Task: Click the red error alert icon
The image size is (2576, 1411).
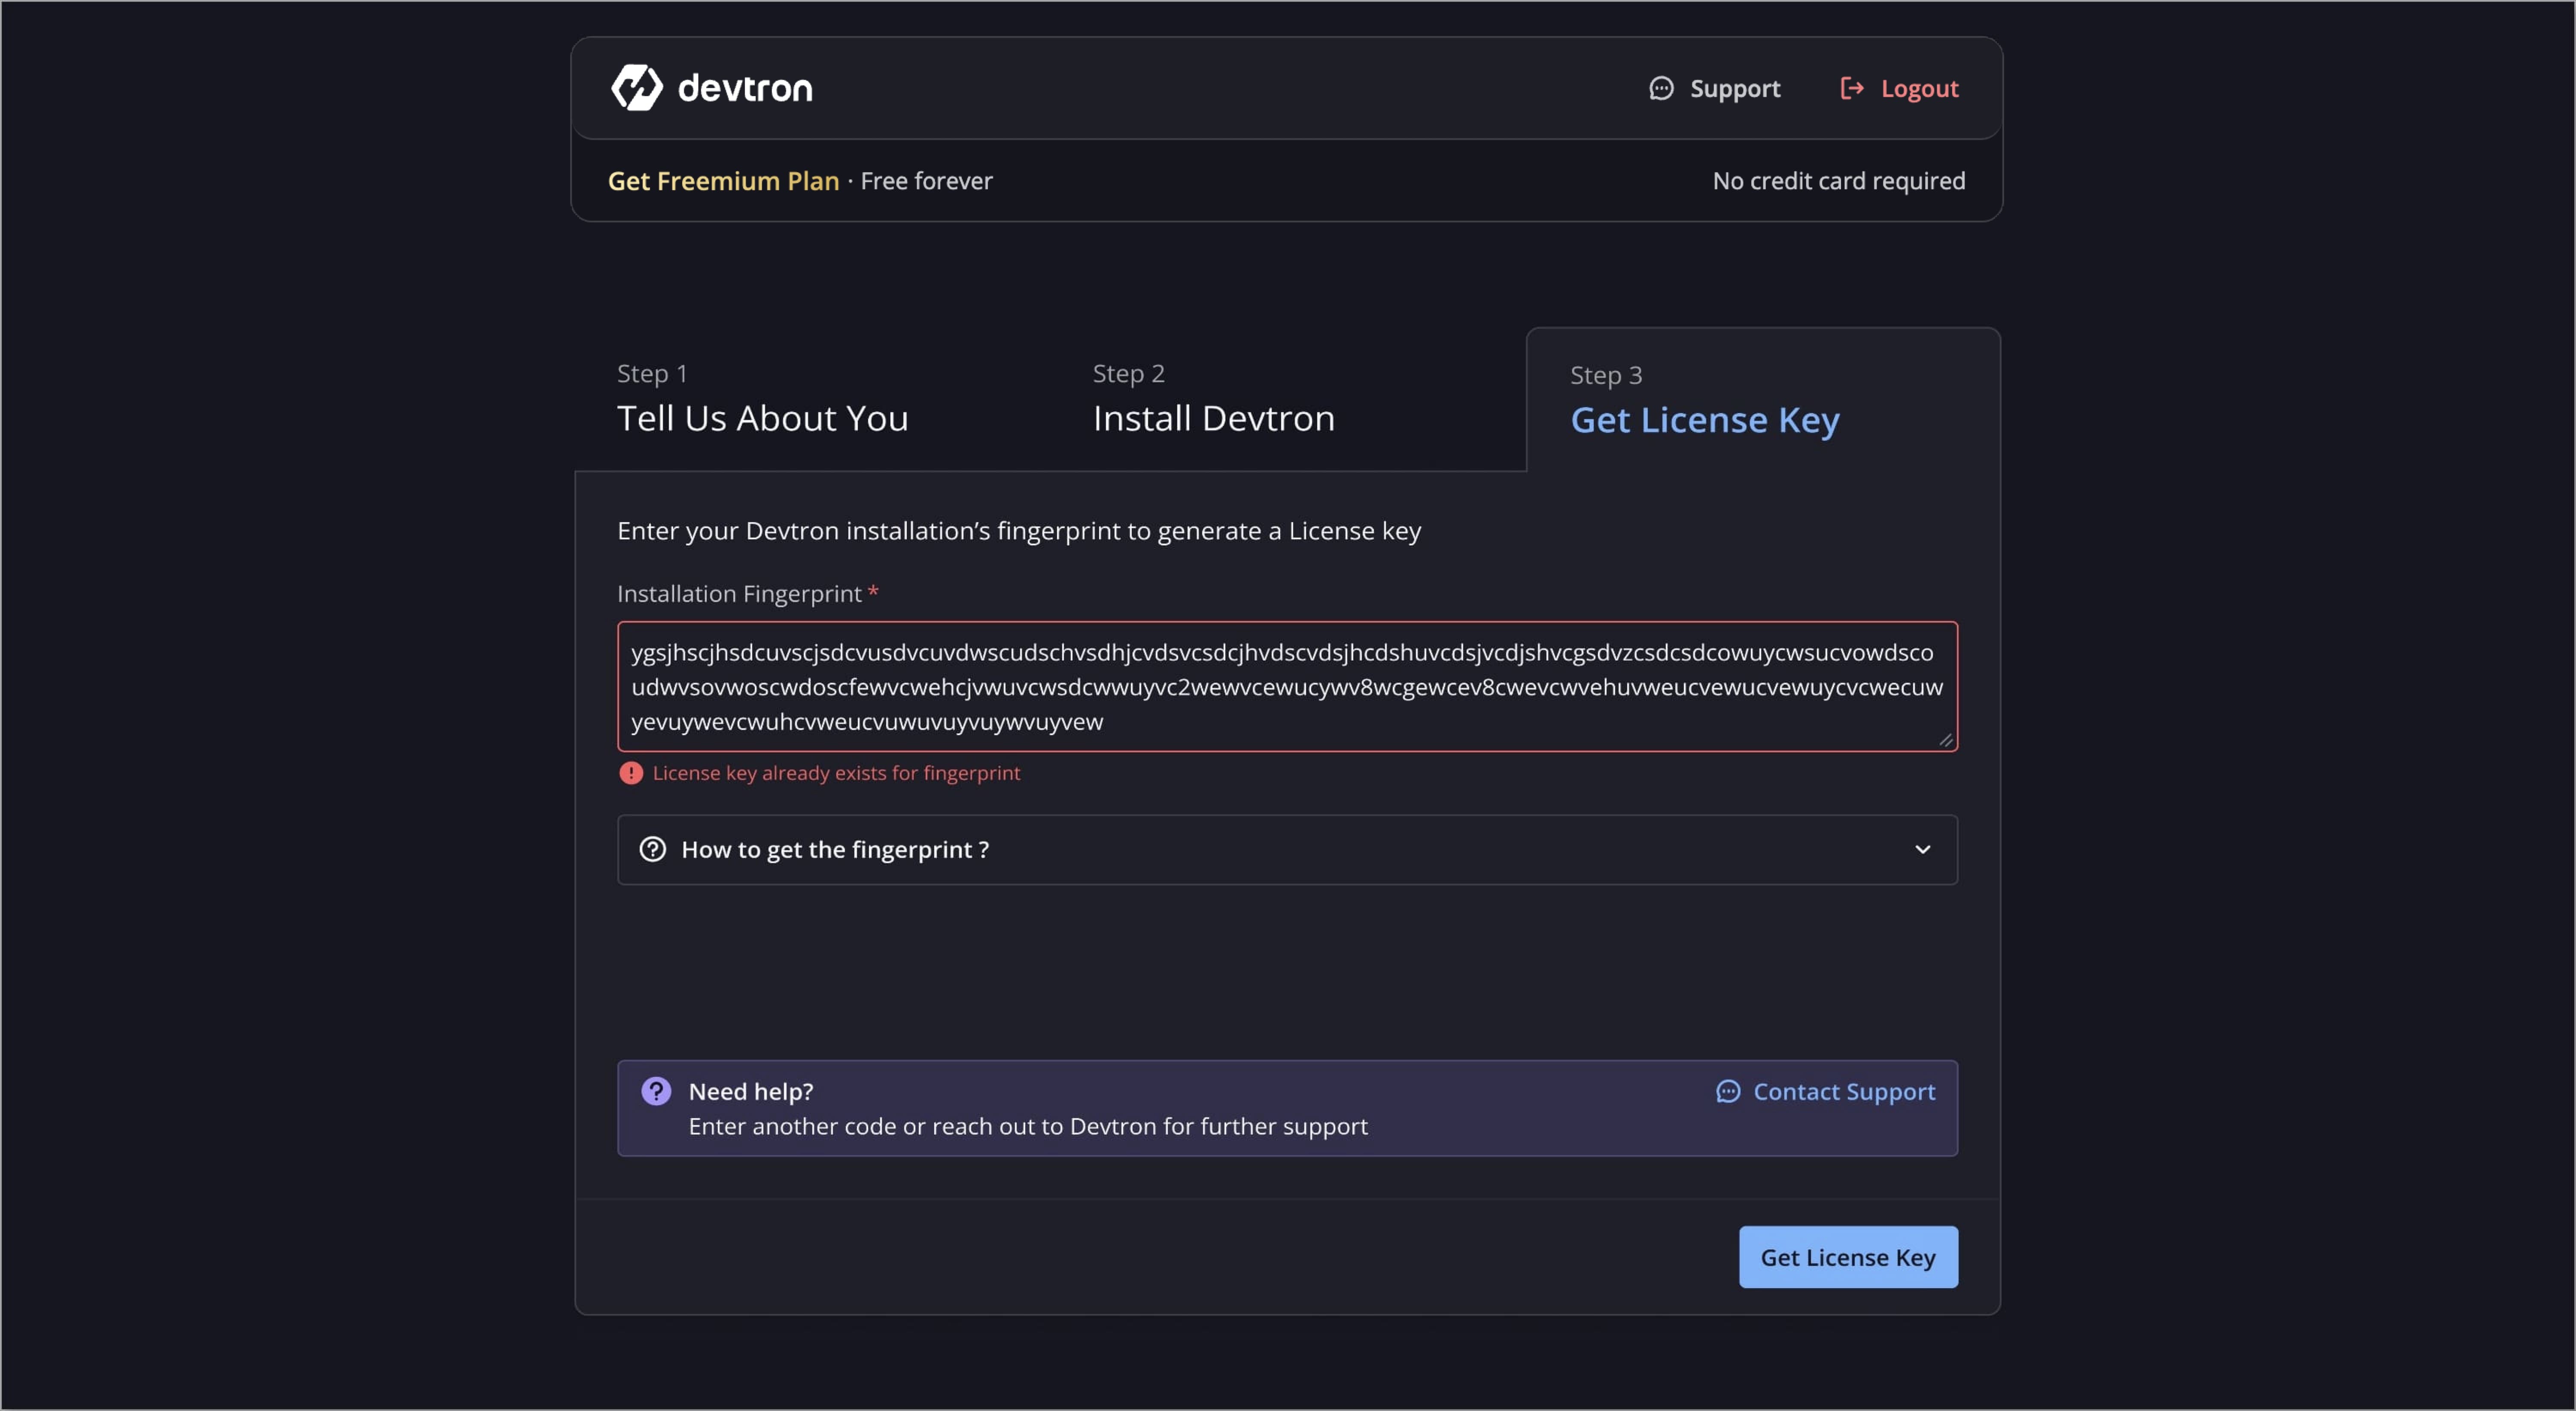Action: (631, 773)
